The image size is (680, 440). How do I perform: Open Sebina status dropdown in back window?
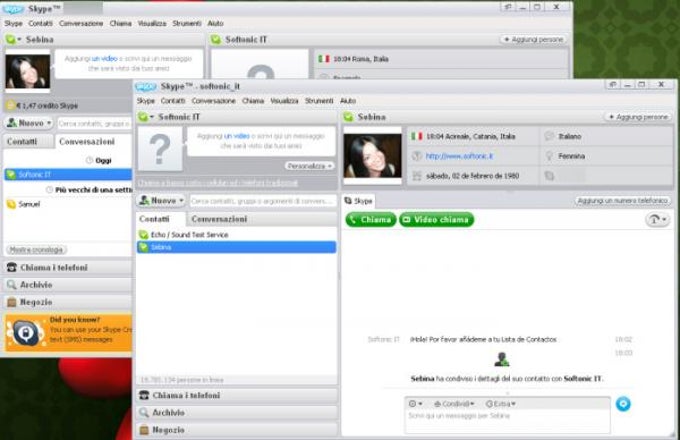(19, 39)
